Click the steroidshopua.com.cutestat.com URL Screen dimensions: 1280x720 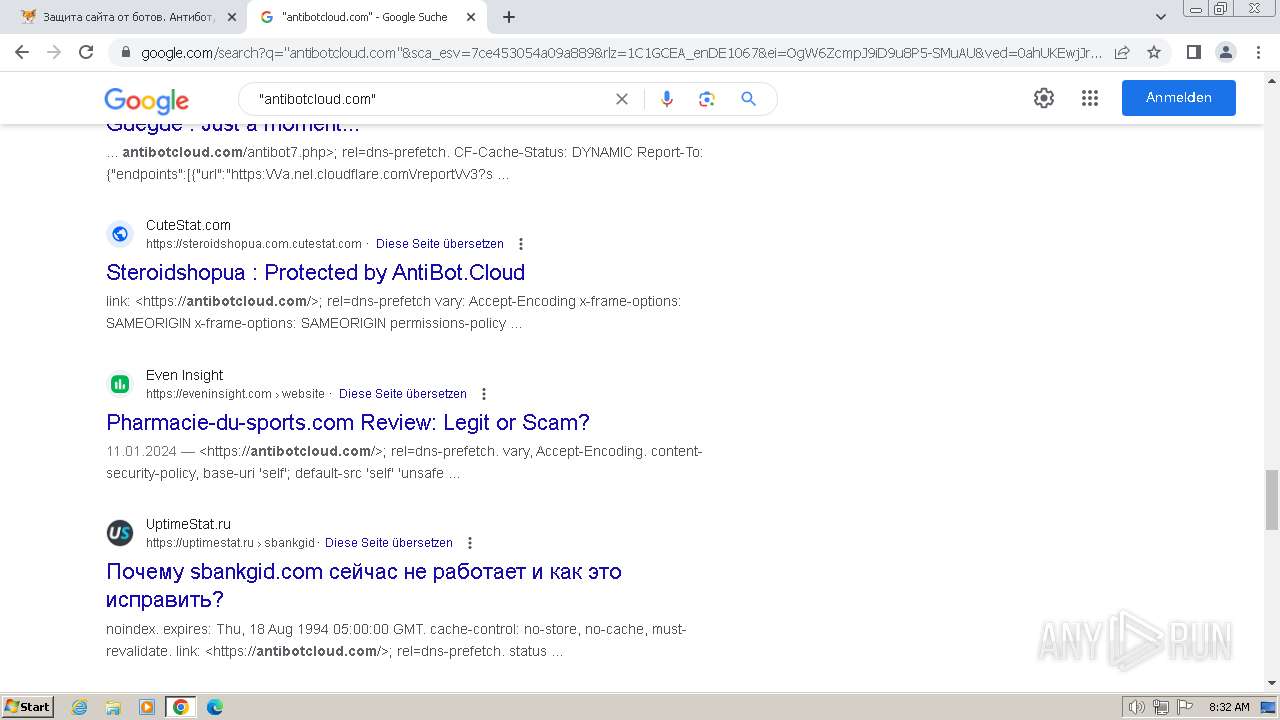tap(254, 244)
